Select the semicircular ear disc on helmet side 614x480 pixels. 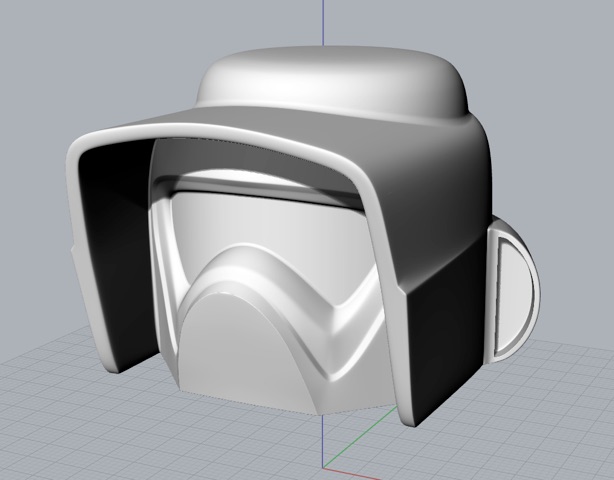click(514, 291)
